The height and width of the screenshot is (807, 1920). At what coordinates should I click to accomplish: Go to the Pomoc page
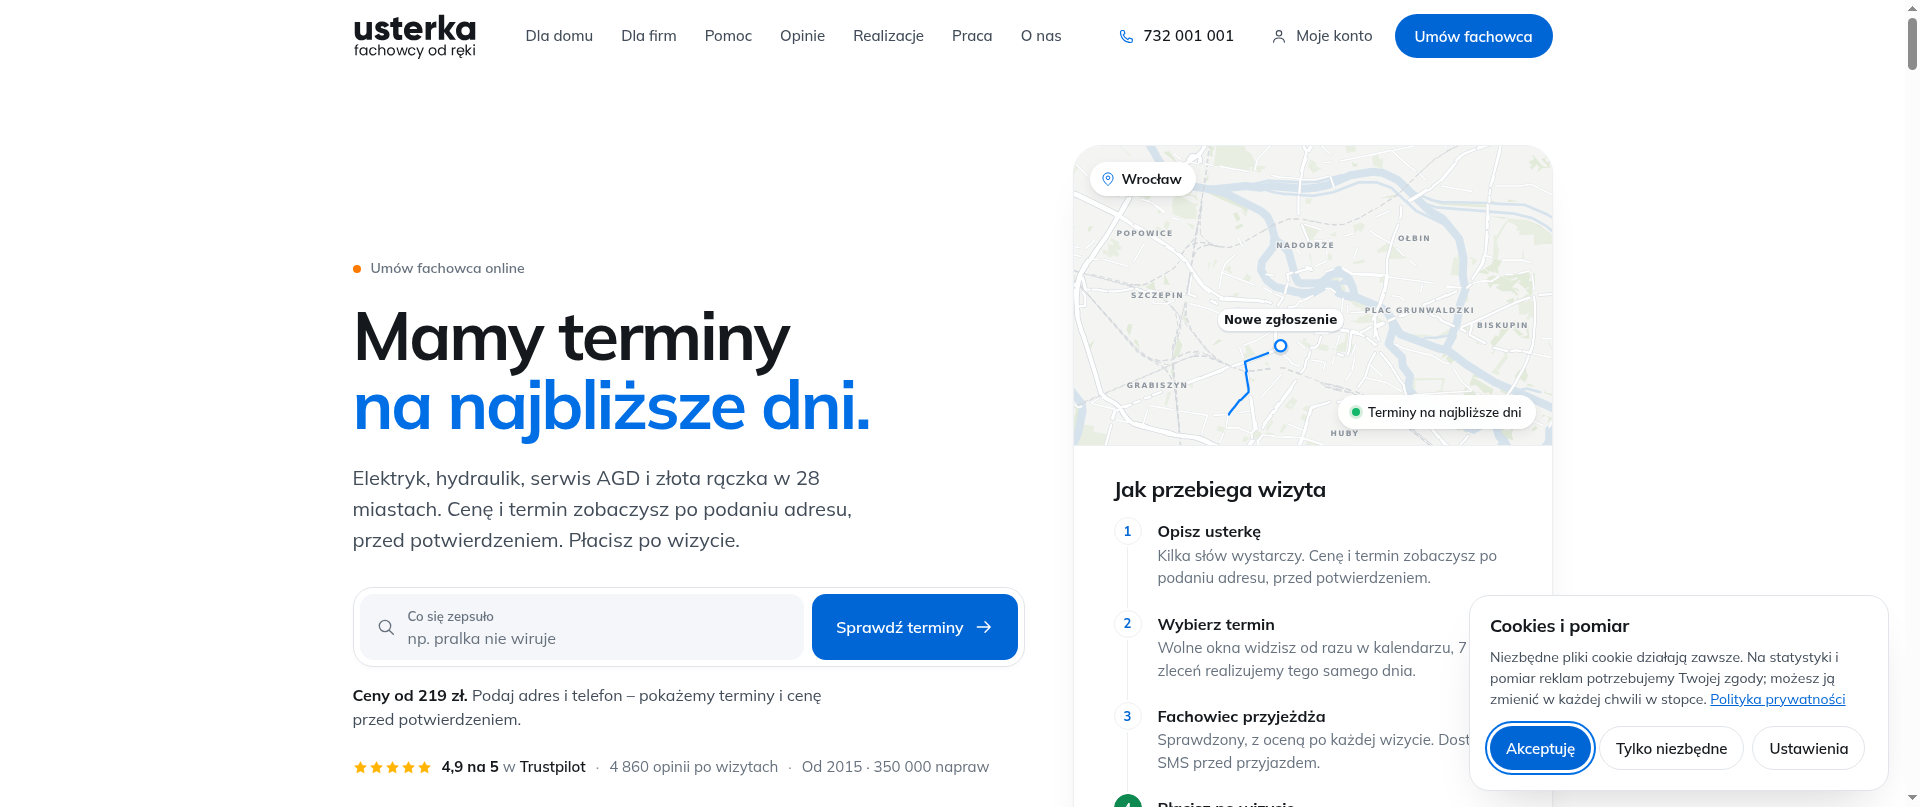pos(728,36)
